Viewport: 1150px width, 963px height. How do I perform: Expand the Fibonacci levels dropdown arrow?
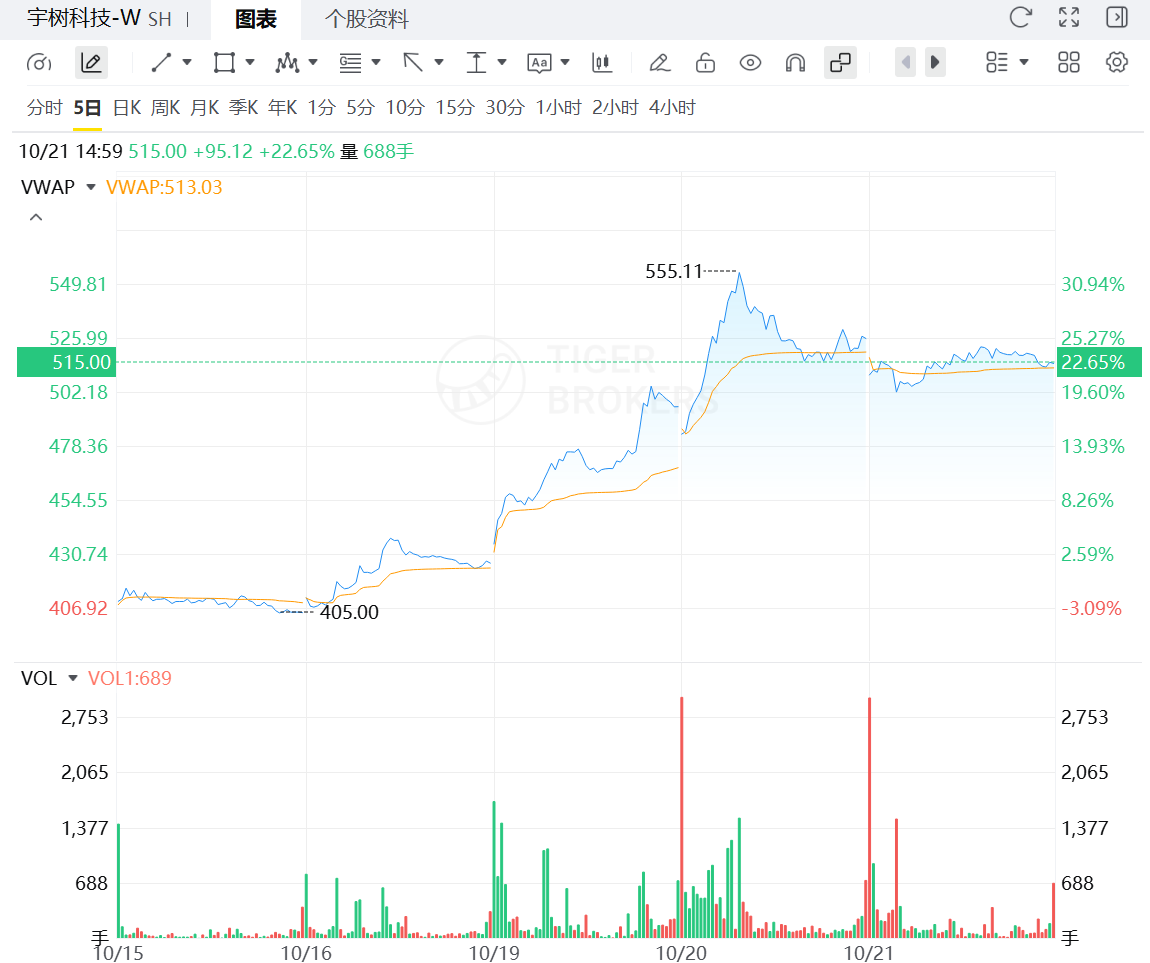point(376,62)
